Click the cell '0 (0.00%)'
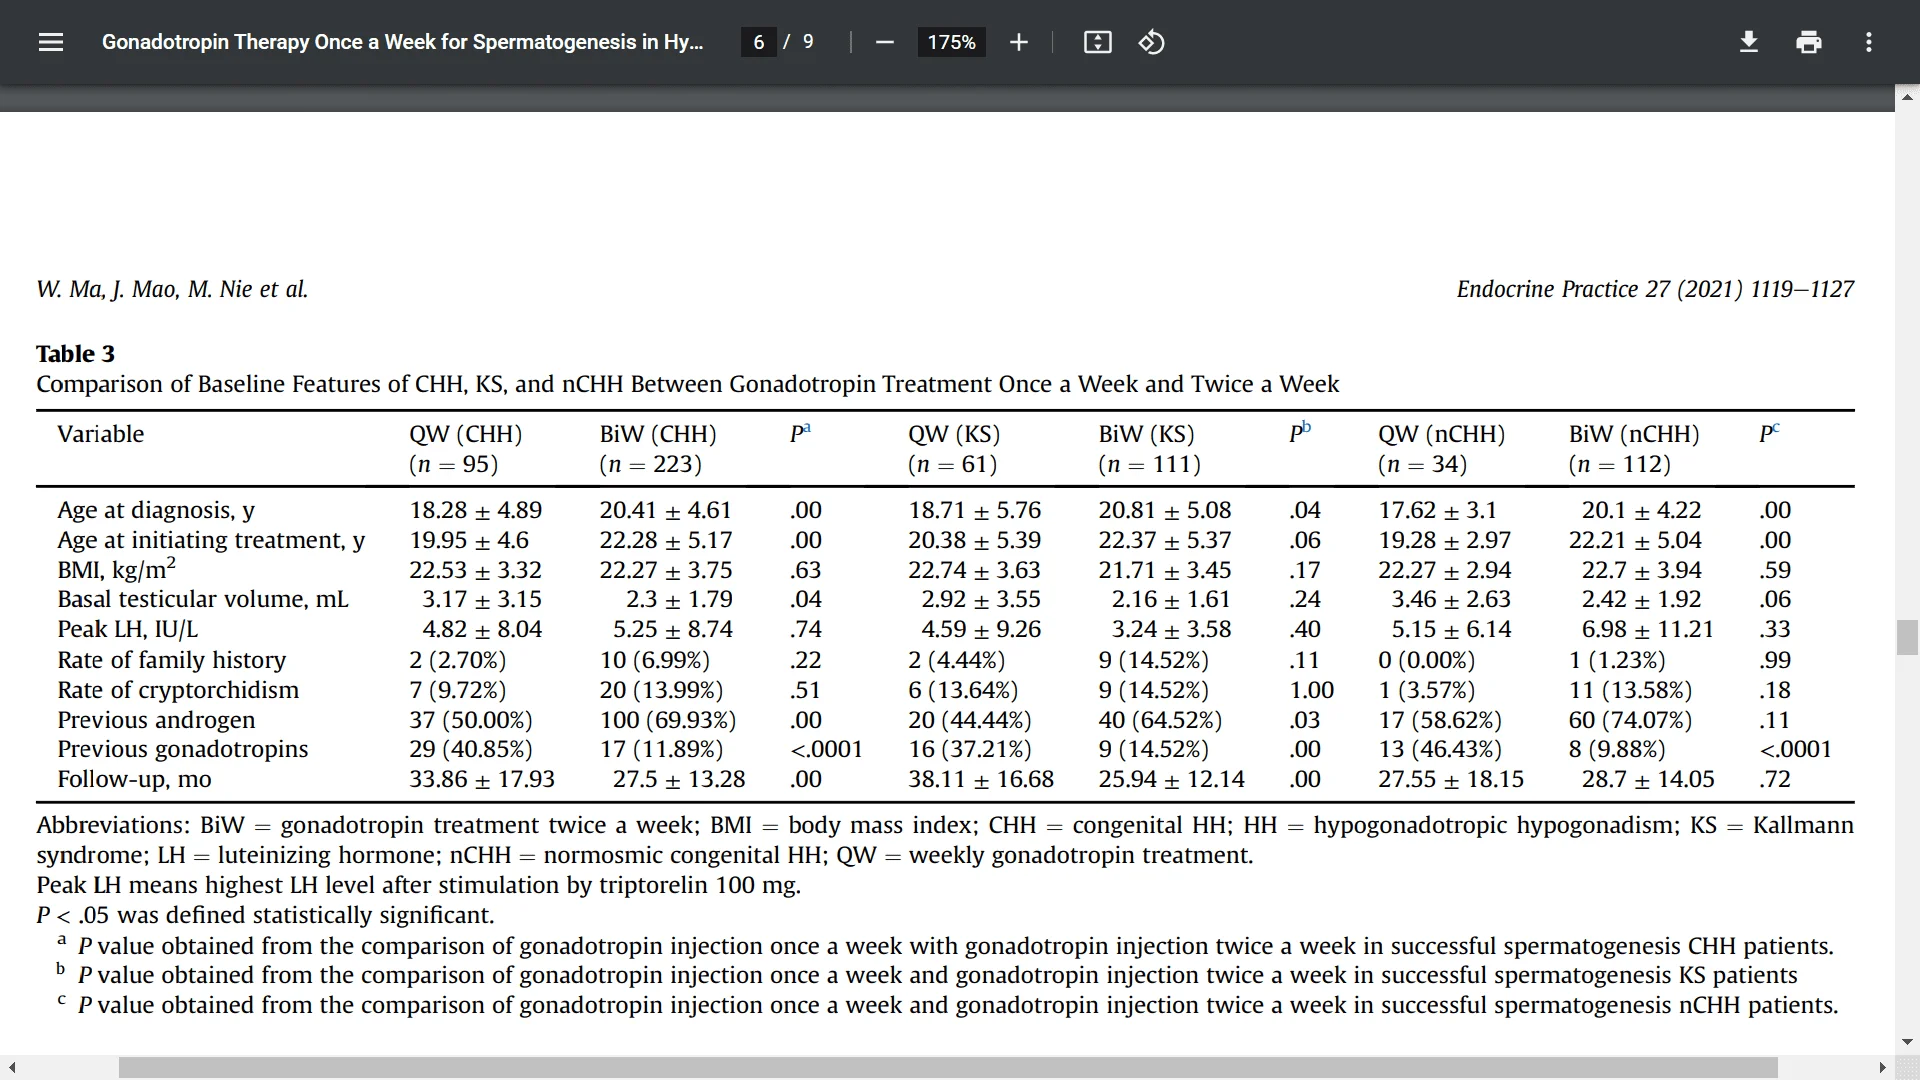The height and width of the screenshot is (1080, 1920). pyautogui.click(x=1426, y=660)
